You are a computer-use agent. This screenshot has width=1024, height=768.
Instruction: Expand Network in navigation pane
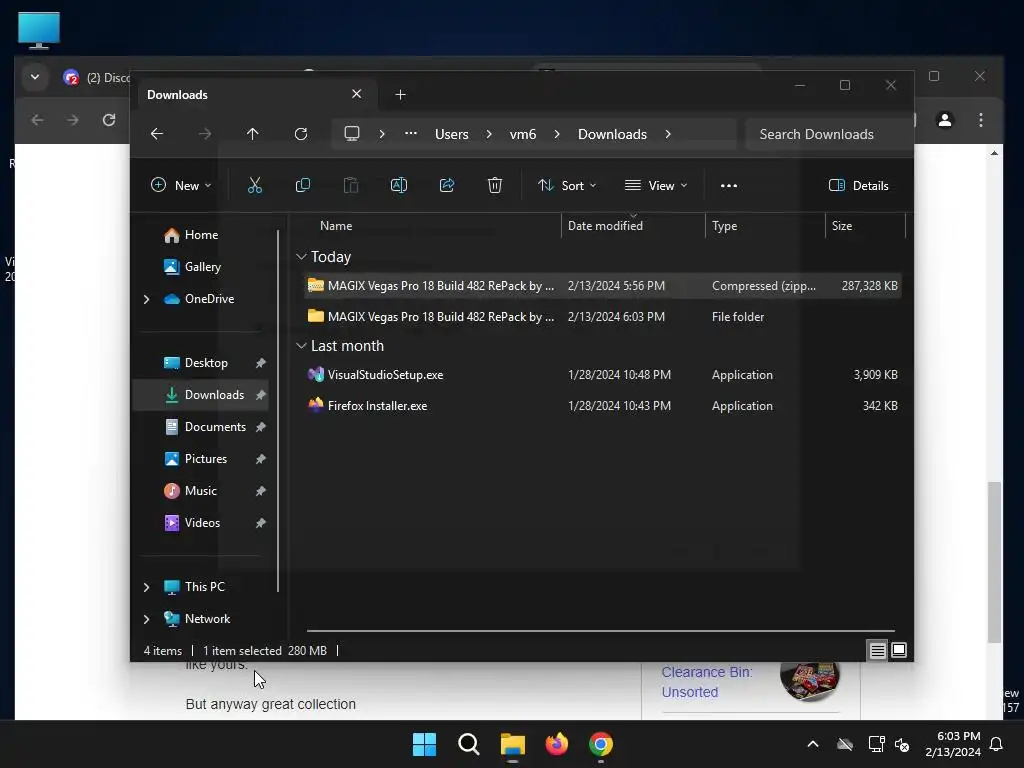(146, 619)
